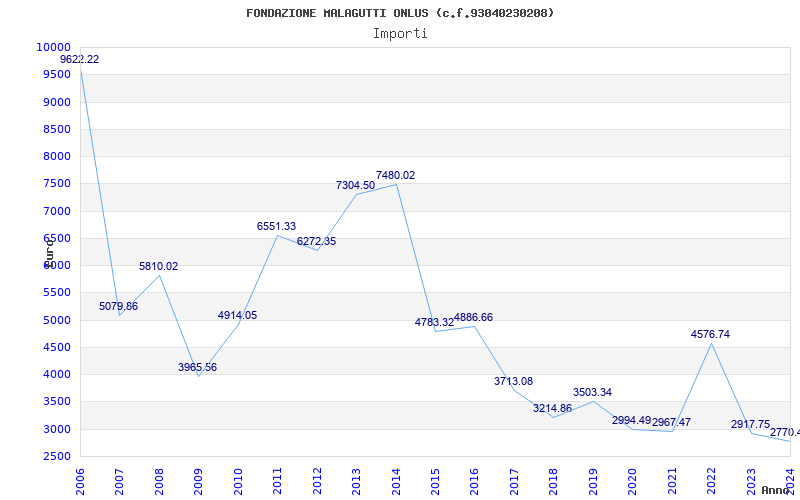
Task: Click x-axis year 2017
Action: (x=514, y=482)
